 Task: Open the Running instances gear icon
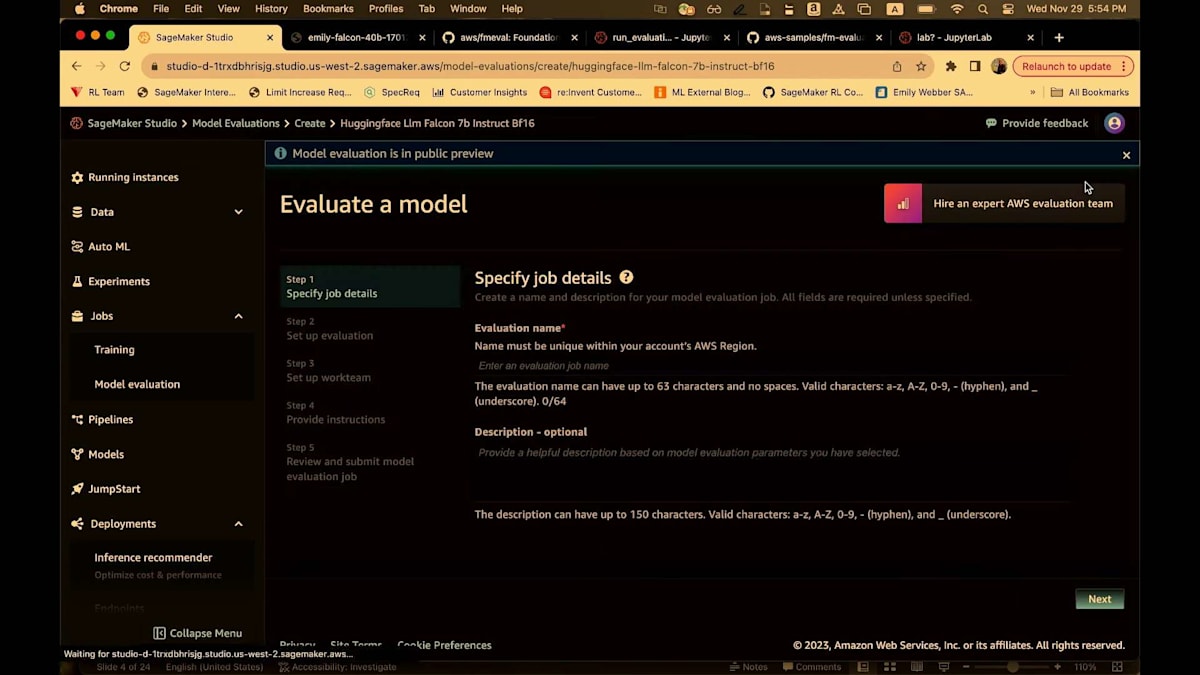coord(77,177)
